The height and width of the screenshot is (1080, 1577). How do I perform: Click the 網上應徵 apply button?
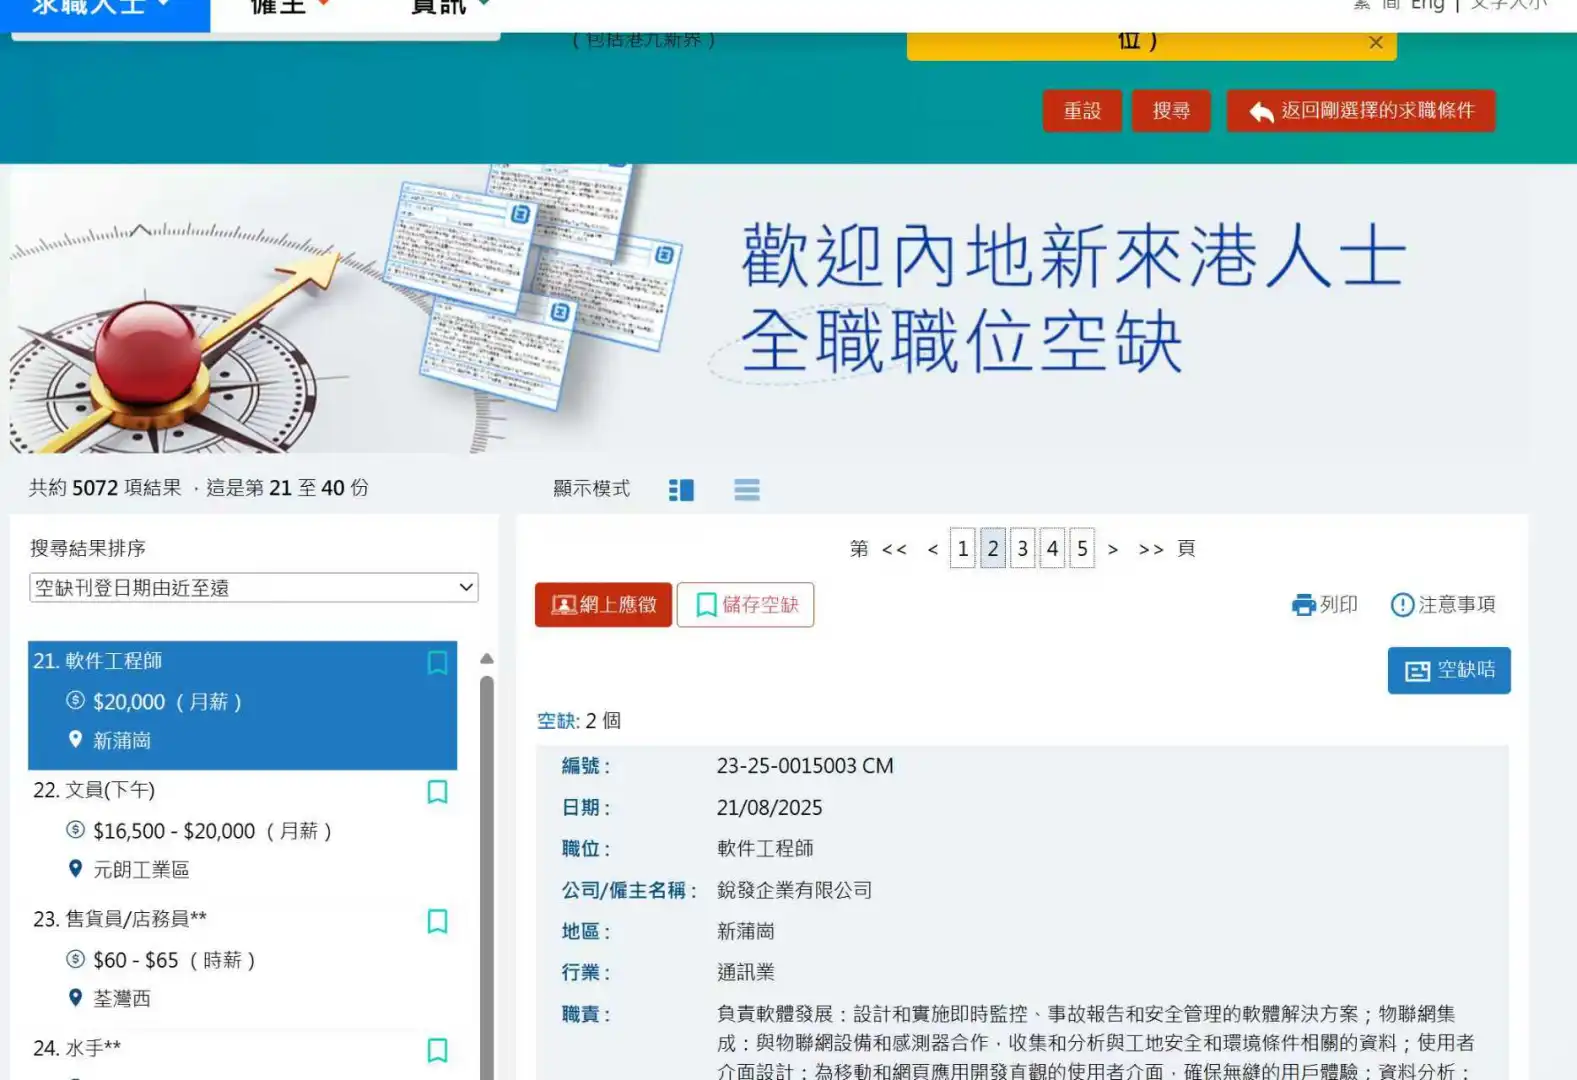[603, 605]
